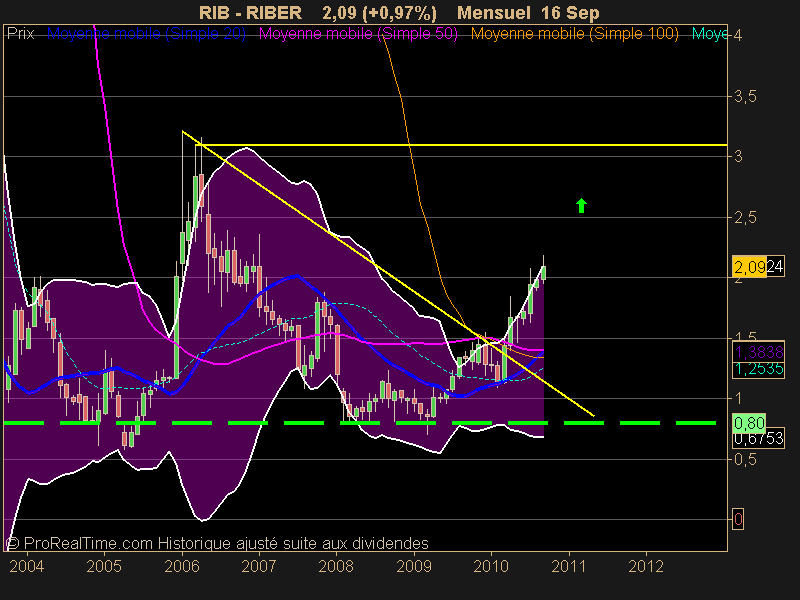800x600 pixels.
Task: Click the "3" price axis label
Action: pyautogui.click(x=738, y=157)
